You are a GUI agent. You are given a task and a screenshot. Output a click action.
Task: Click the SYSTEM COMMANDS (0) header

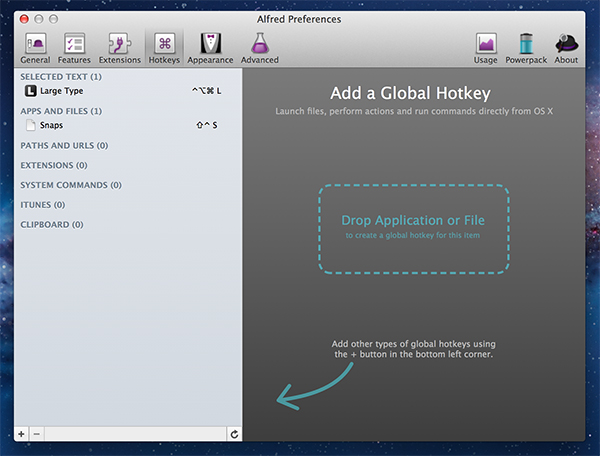pos(71,185)
